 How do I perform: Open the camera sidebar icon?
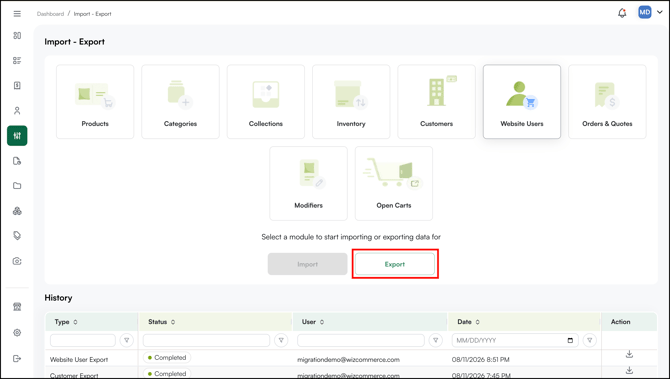click(x=17, y=261)
